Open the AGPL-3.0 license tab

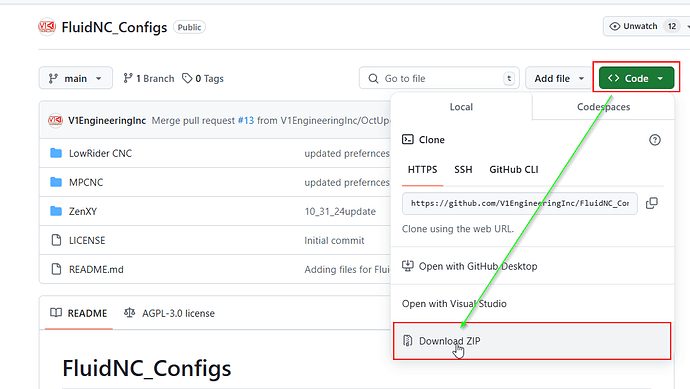tap(169, 313)
